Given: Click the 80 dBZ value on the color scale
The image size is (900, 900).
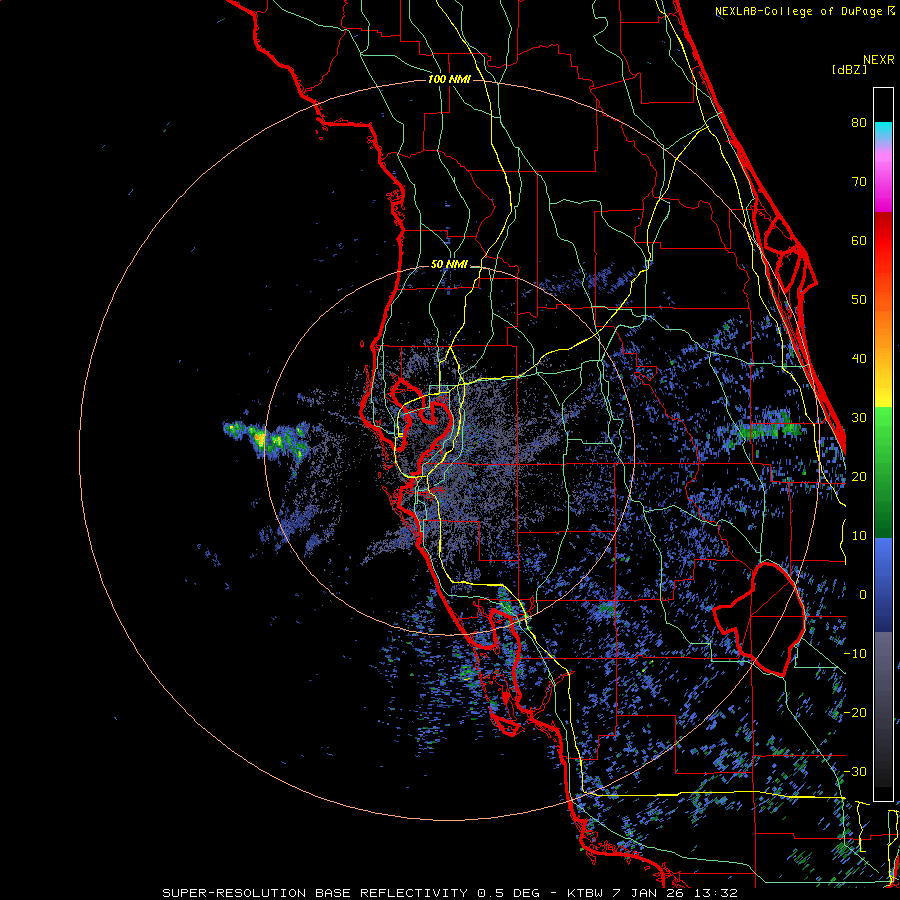Looking at the screenshot, I should (859, 122).
